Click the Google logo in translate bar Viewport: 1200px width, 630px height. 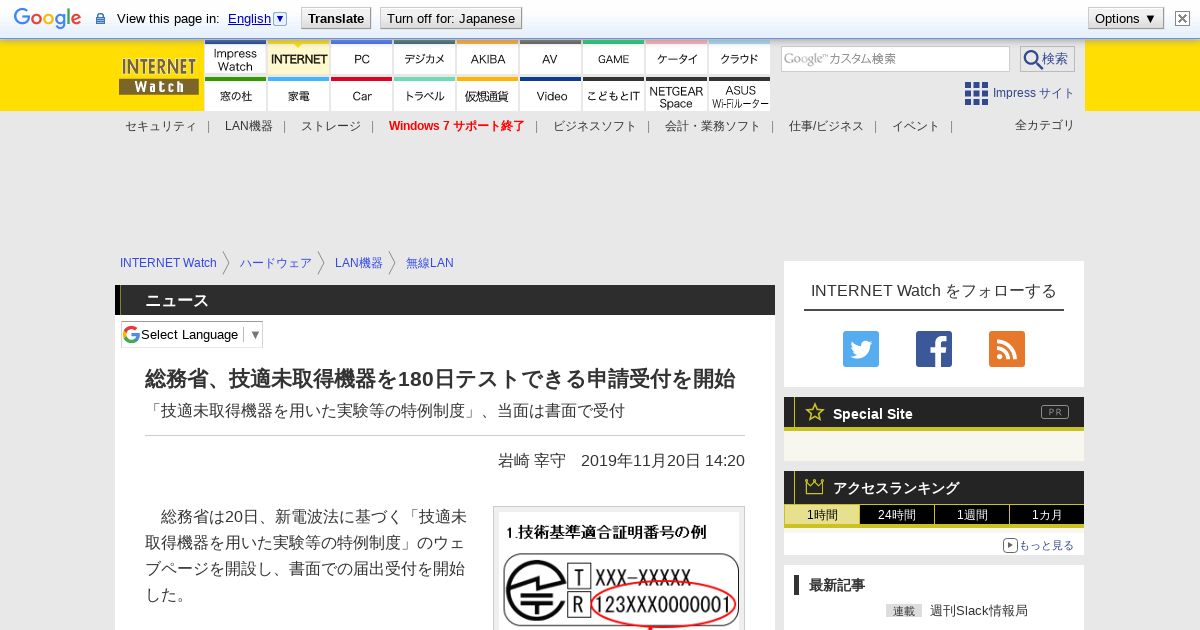tap(47, 18)
